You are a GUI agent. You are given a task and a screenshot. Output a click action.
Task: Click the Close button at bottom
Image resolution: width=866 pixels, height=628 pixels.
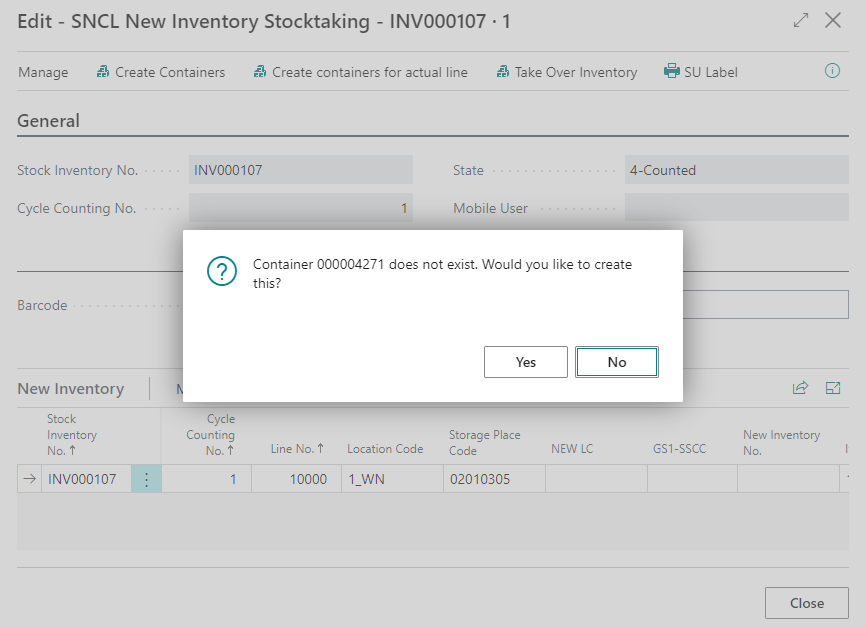pyautogui.click(x=806, y=603)
